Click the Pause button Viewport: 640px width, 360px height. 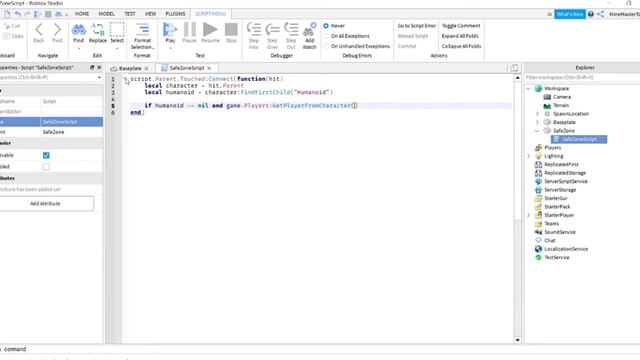(189, 33)
